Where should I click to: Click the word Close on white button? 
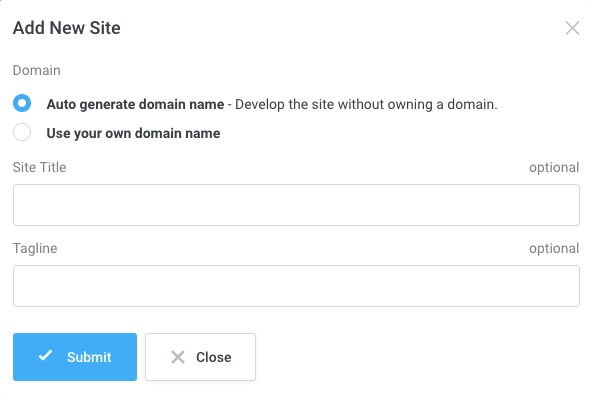(x=214, y=357)
